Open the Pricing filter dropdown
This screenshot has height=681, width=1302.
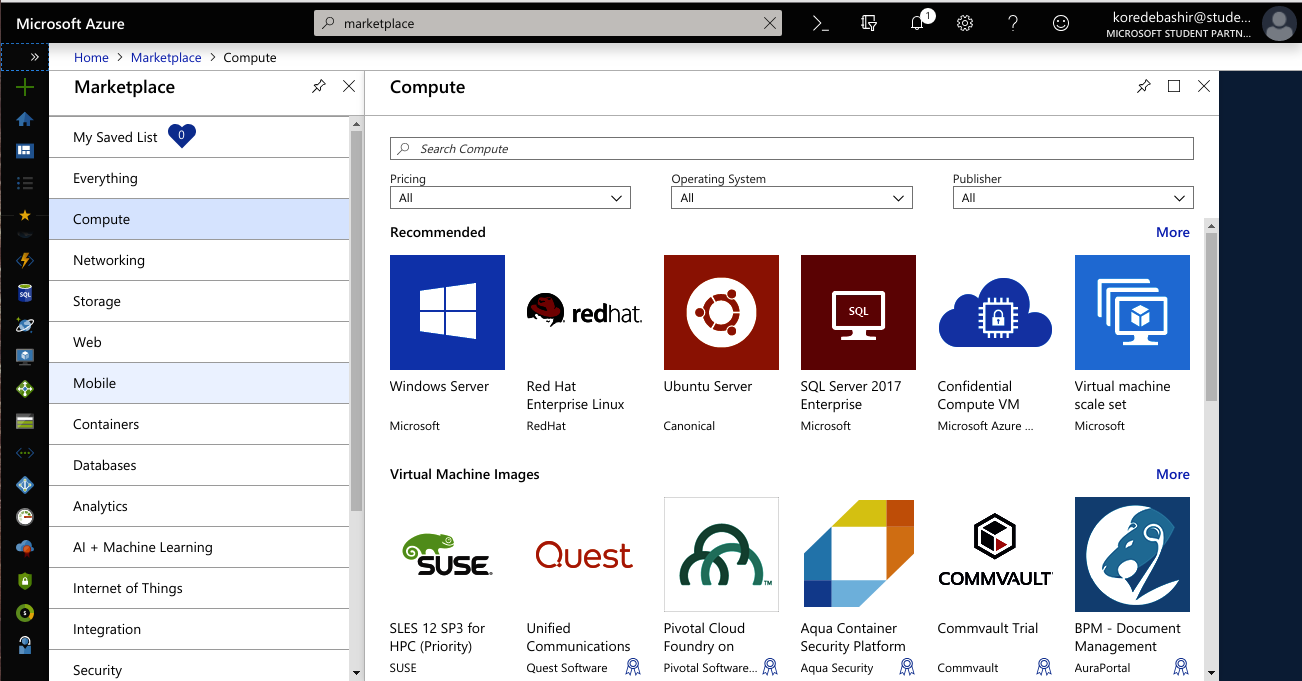(x=510, y=198)
